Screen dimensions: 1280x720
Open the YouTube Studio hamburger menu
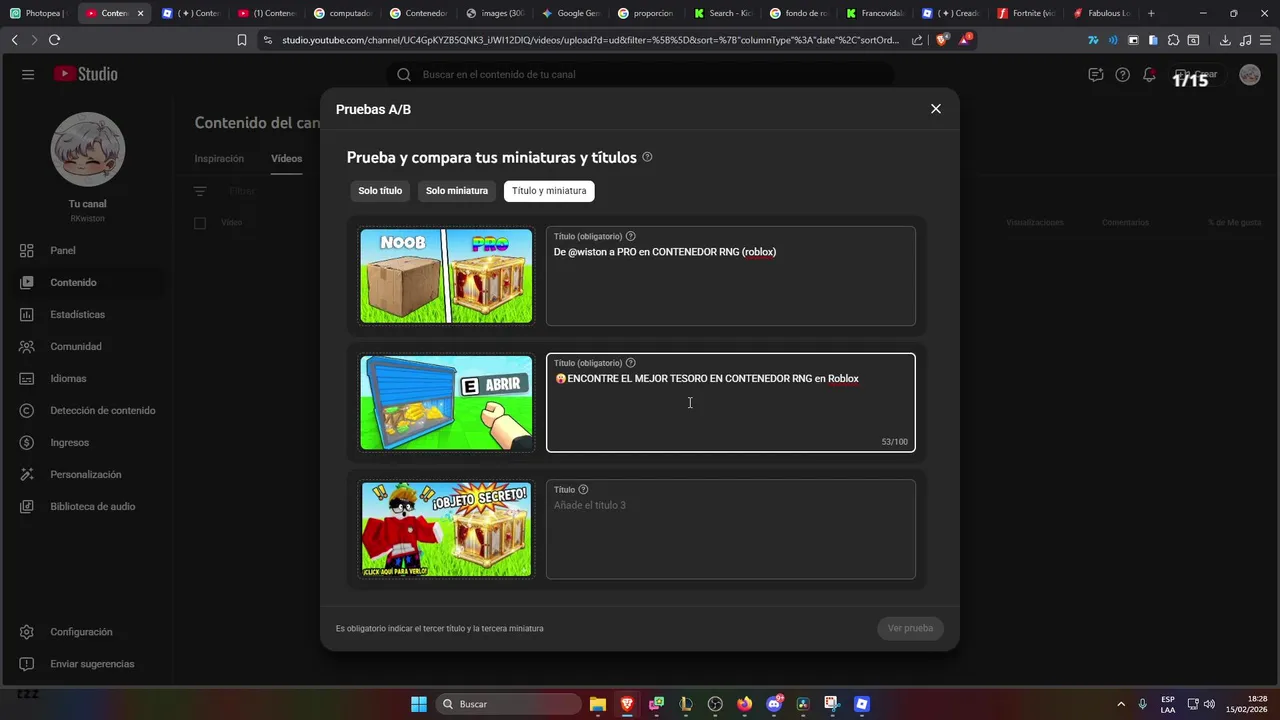[28, 74]
